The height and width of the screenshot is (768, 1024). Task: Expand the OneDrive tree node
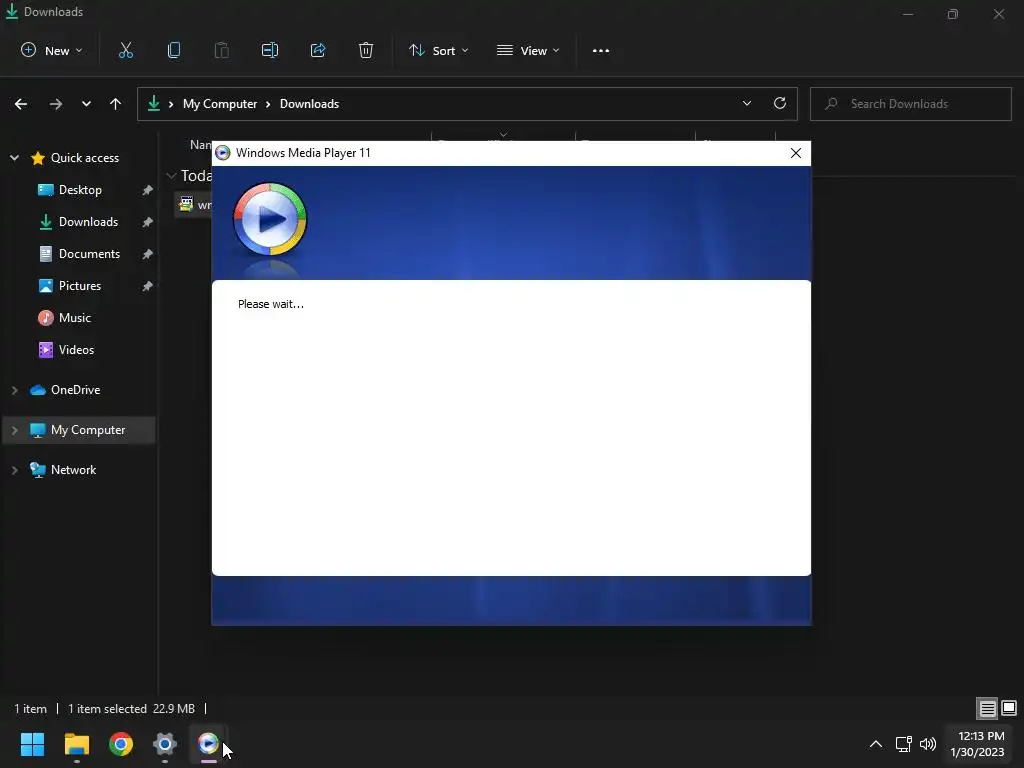click(x=14, y=390)
